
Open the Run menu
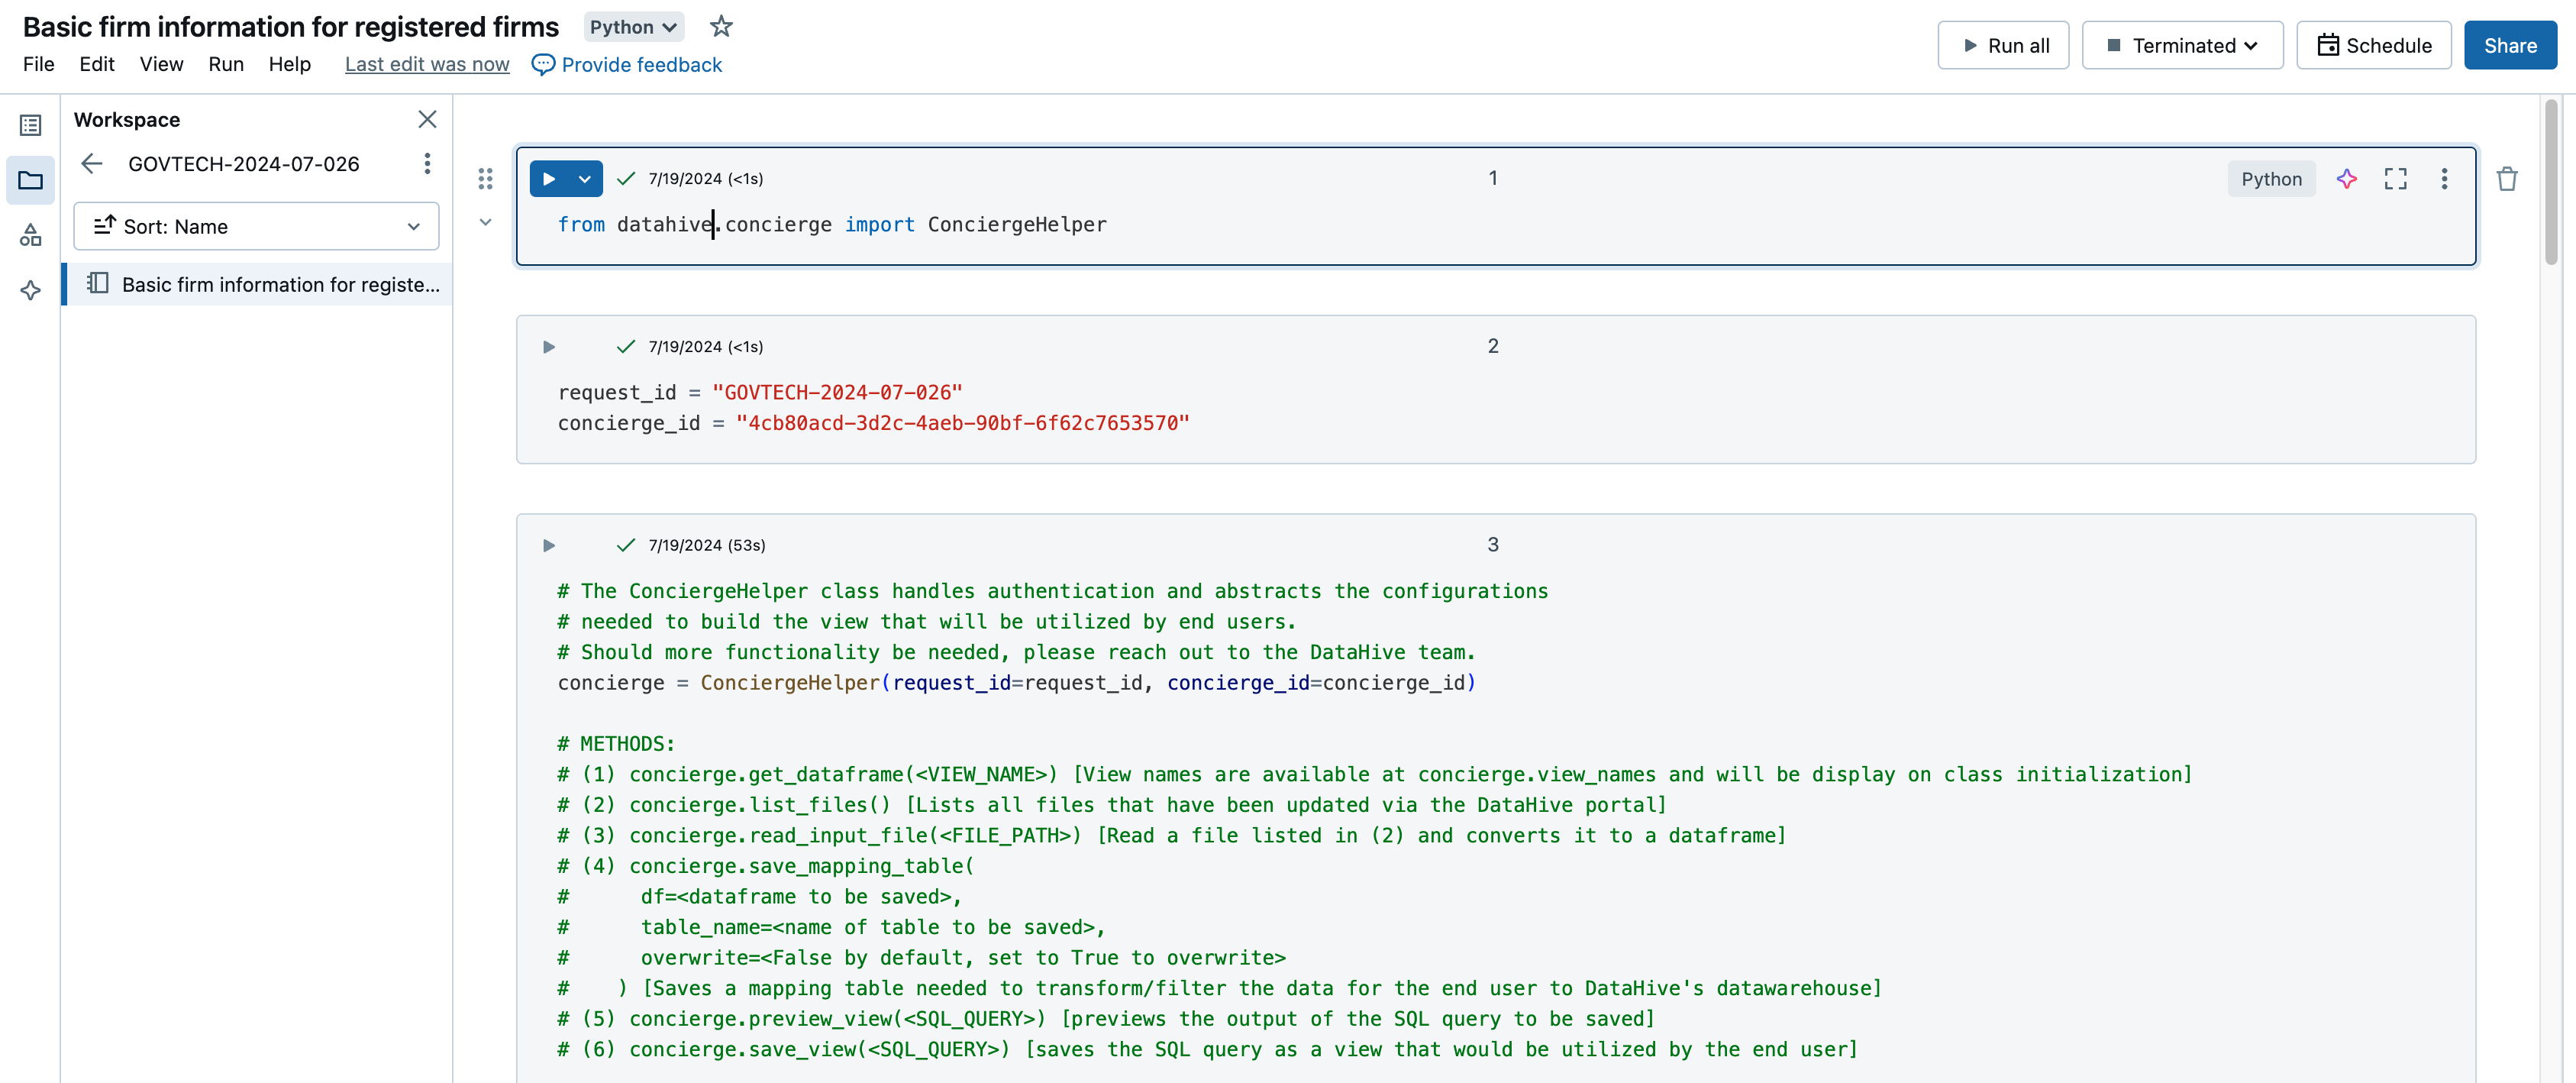226,64
